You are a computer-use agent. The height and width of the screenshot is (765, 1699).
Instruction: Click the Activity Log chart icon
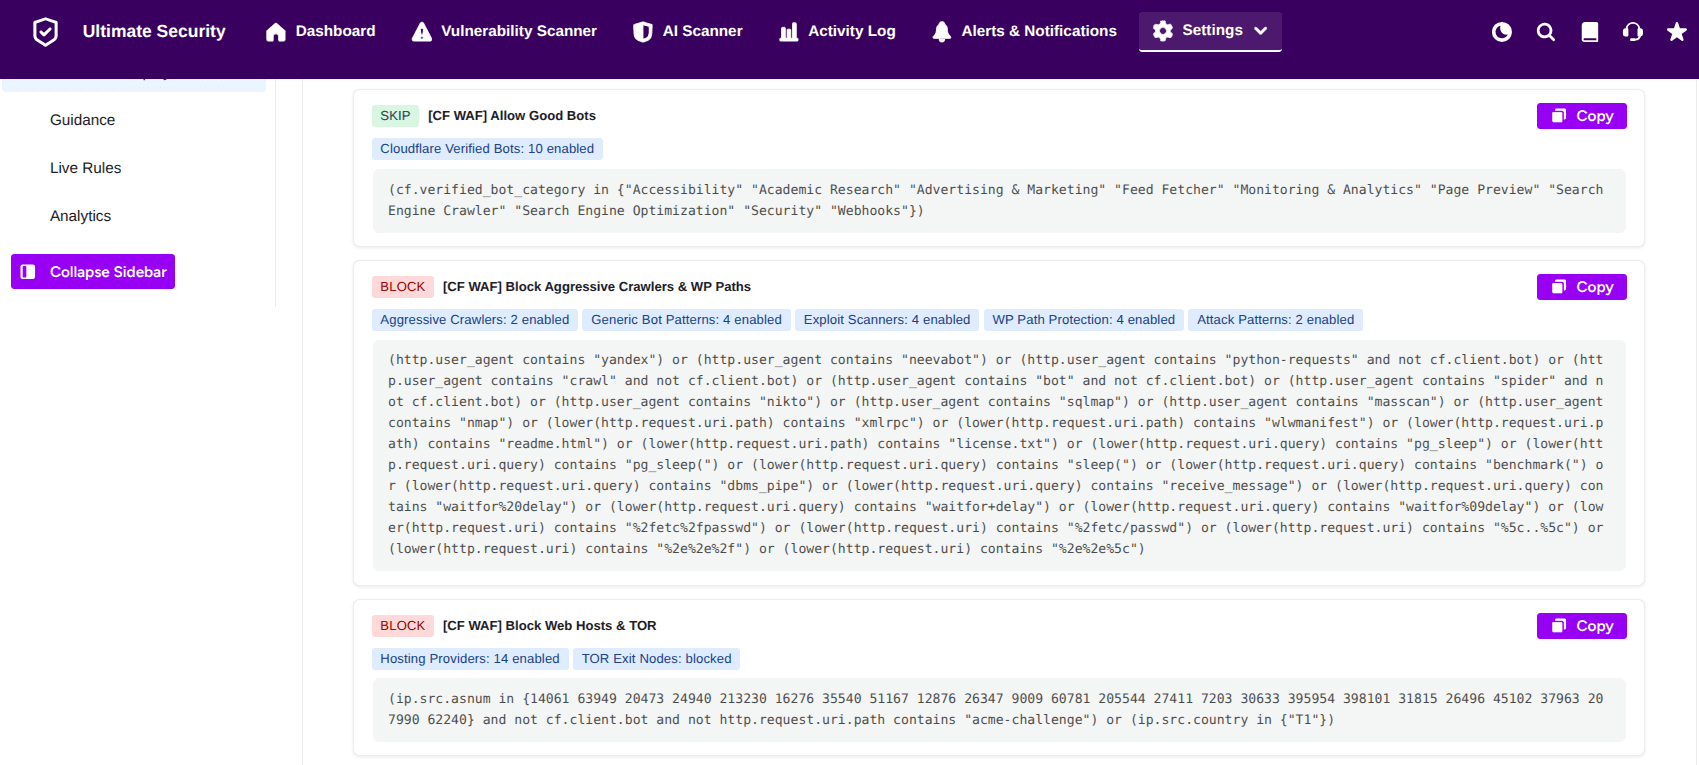pos(789,32)
